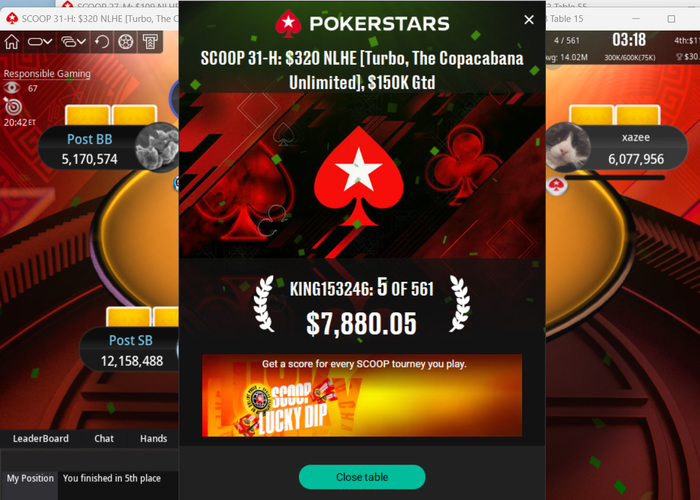Maximize the poker table window
The image size is (700, 500).
click(x=671, y=19)
